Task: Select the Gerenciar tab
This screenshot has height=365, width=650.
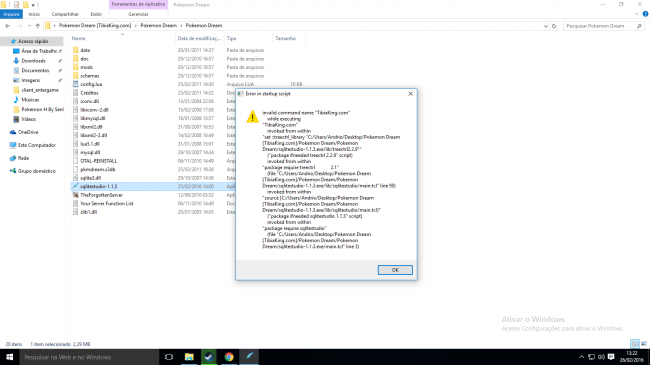Action: click(x=138, y=14)
